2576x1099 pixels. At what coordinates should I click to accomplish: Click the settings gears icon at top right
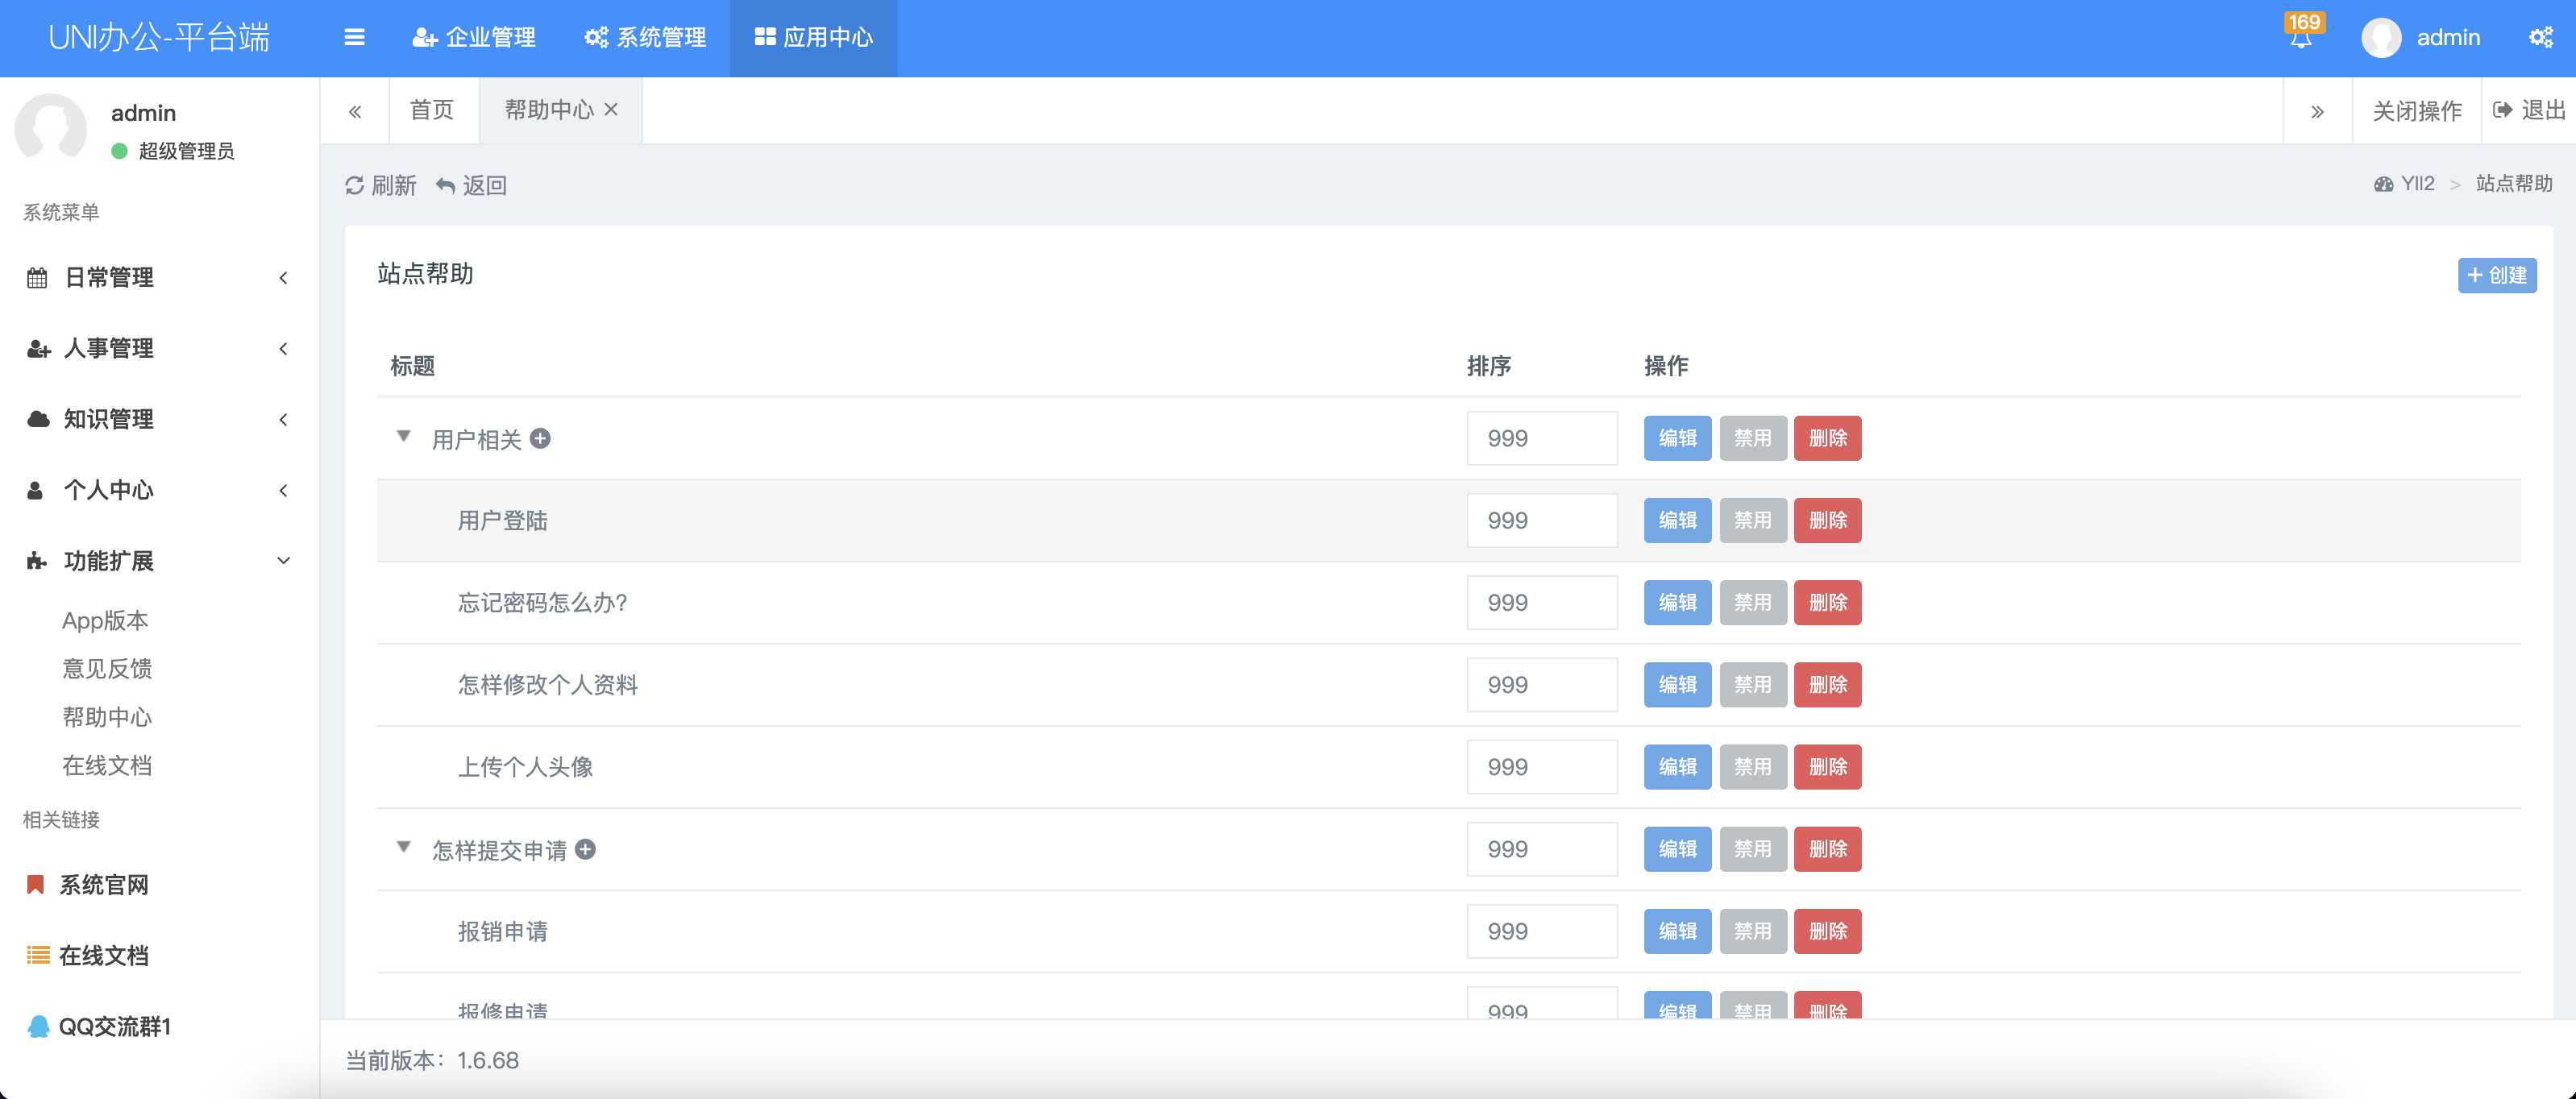(2541, 38)
